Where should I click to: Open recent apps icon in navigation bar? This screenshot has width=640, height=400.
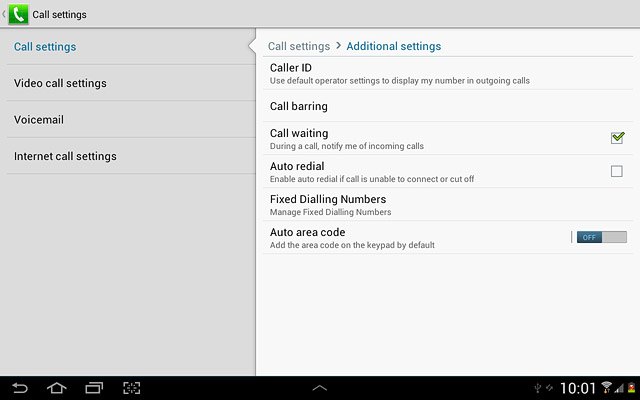(x=94, y=388)
